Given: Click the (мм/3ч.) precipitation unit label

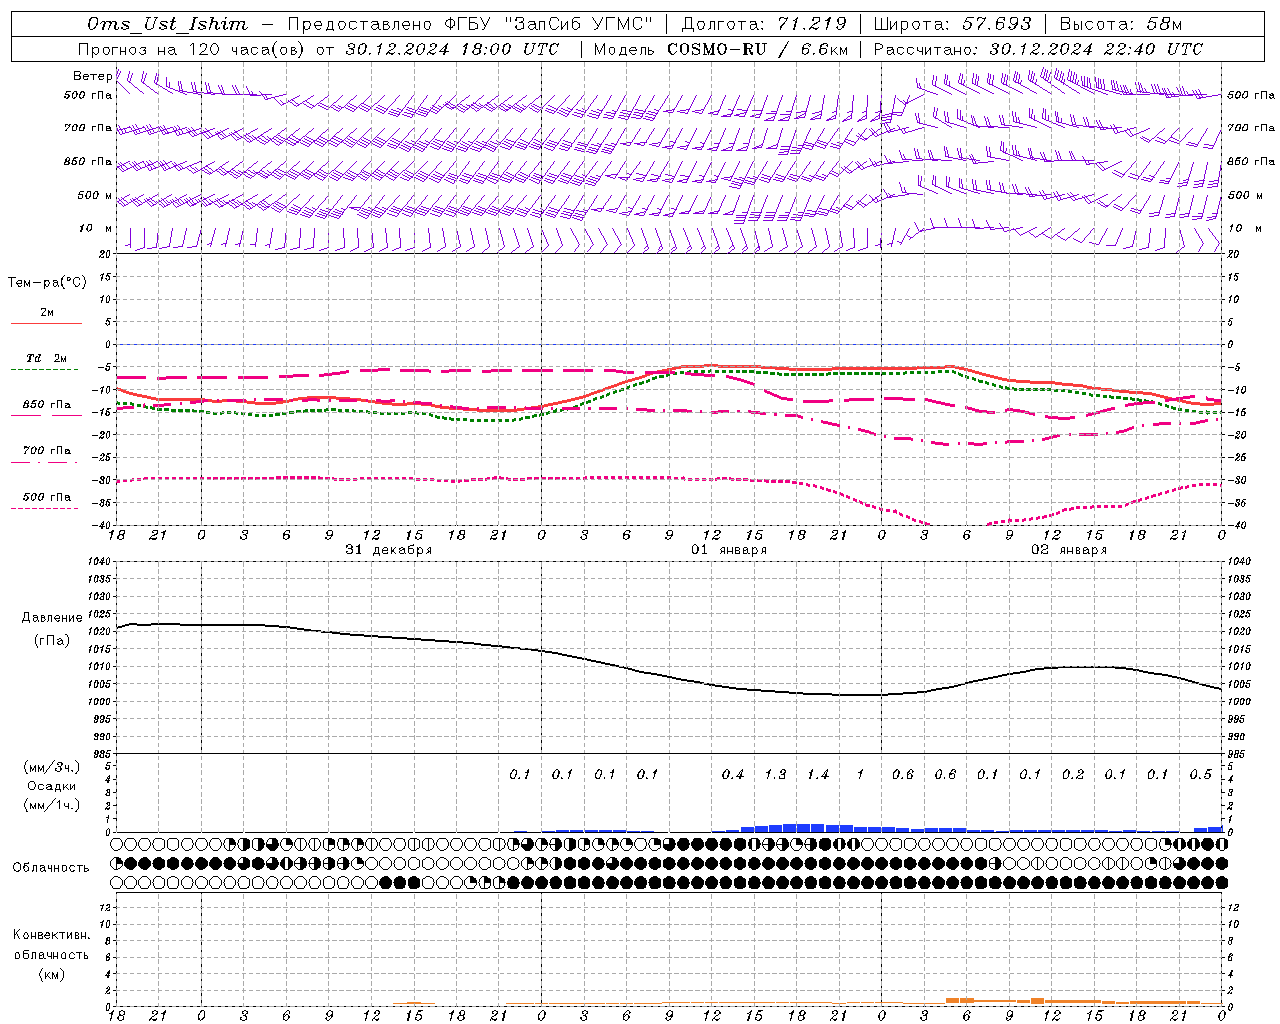Looking at the screenshot, I should pos(51,767).
